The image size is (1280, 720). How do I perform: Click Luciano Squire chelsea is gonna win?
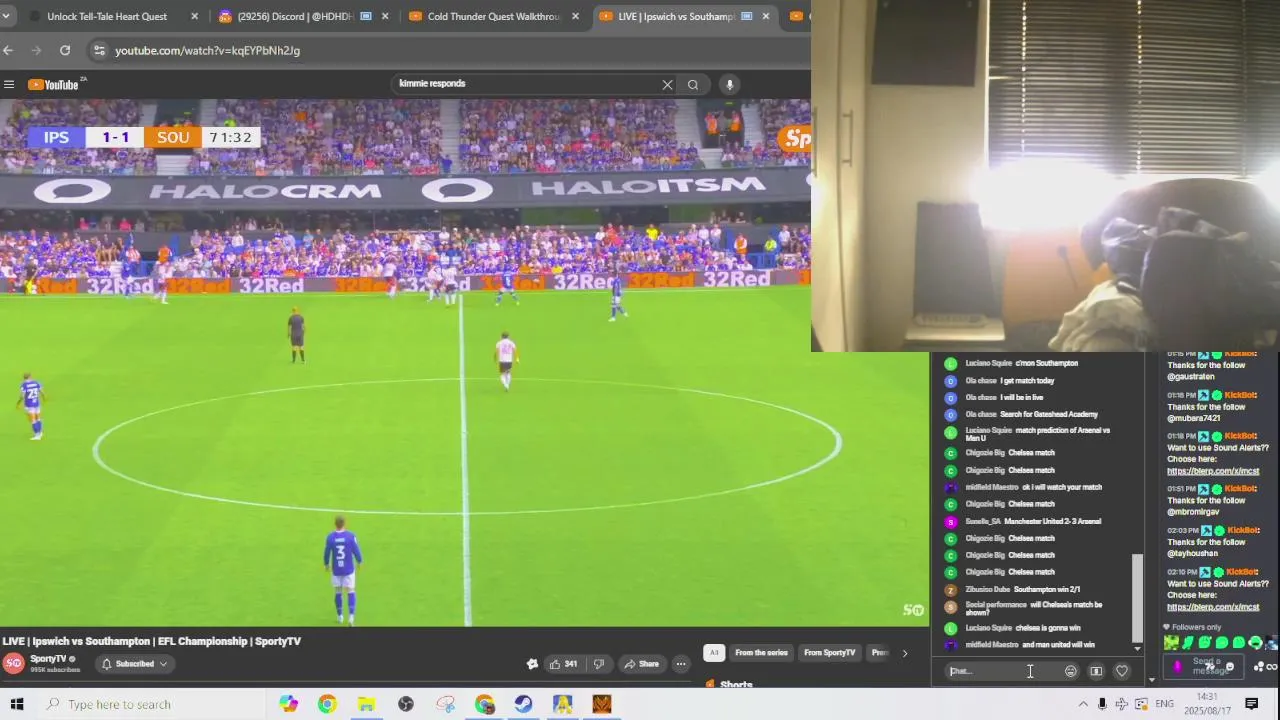pos(1022,628)
